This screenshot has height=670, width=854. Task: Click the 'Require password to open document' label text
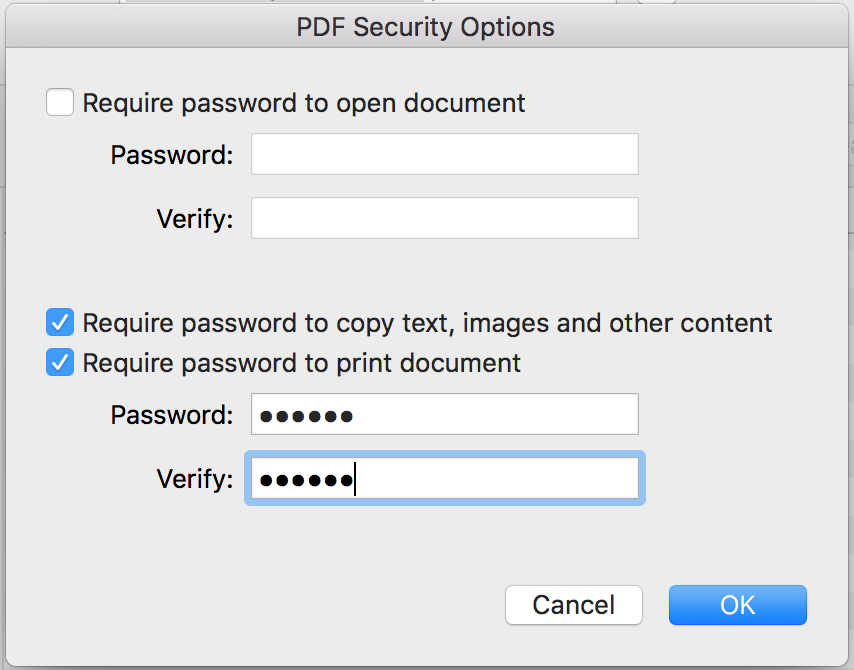coord(304,103)
